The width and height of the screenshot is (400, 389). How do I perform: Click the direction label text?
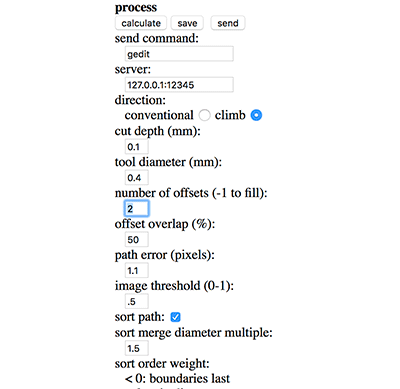click(x=140, y=100)
